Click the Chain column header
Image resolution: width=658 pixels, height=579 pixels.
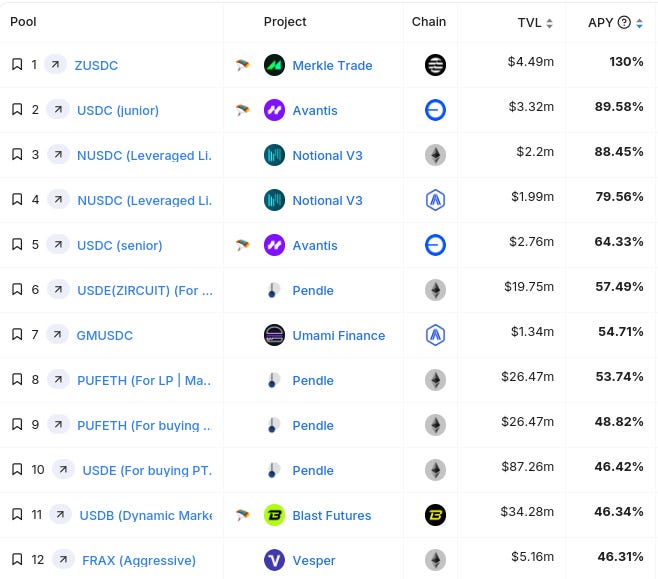tap(429, 22)
